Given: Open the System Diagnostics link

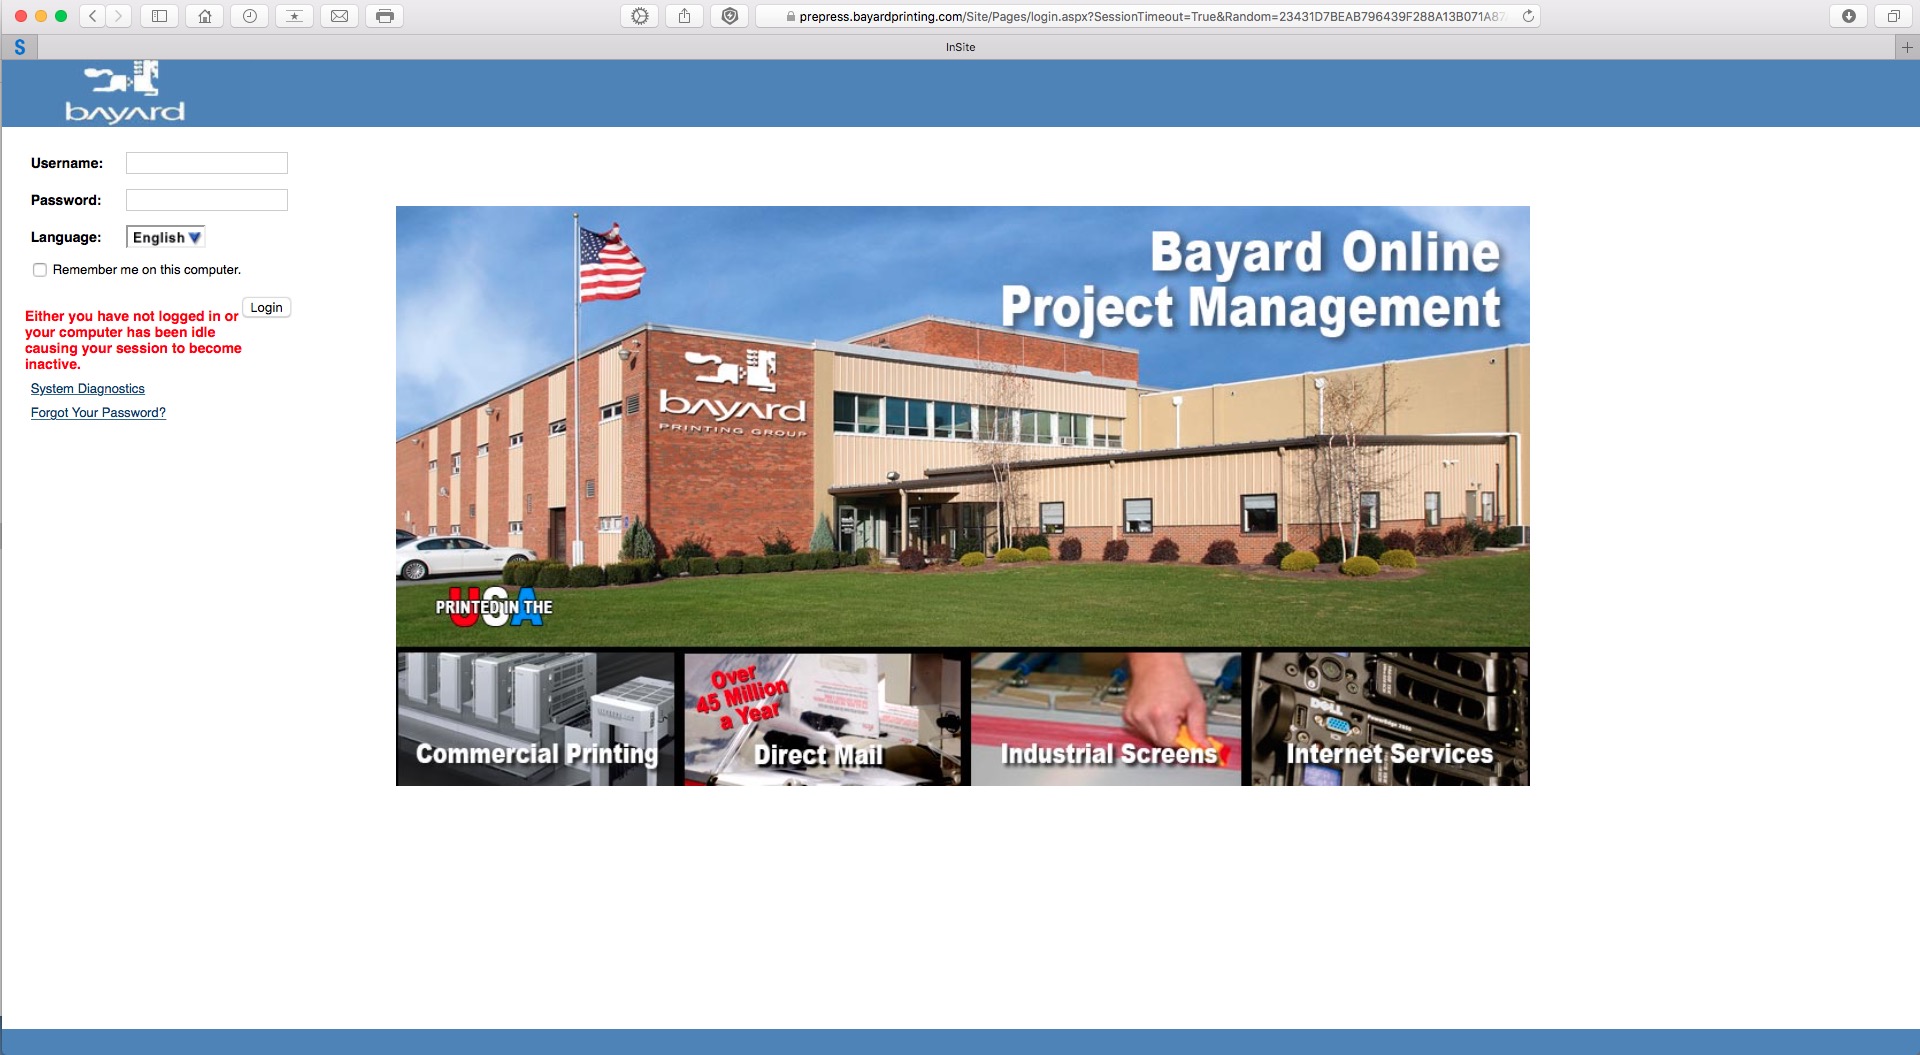Looking at the screenshot, I should 88,389.
